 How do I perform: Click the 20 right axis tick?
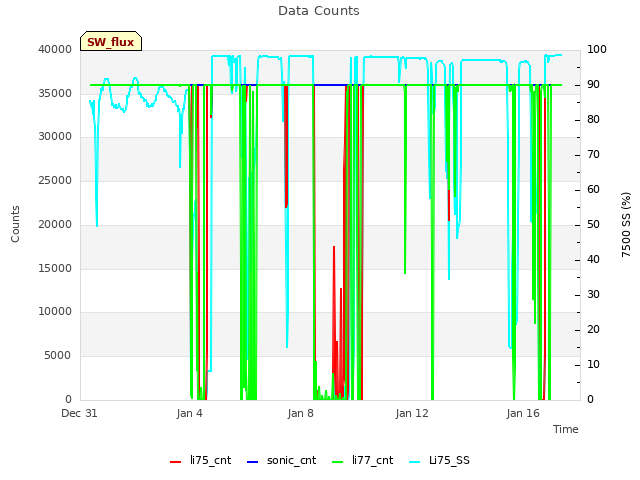(593, 329)
